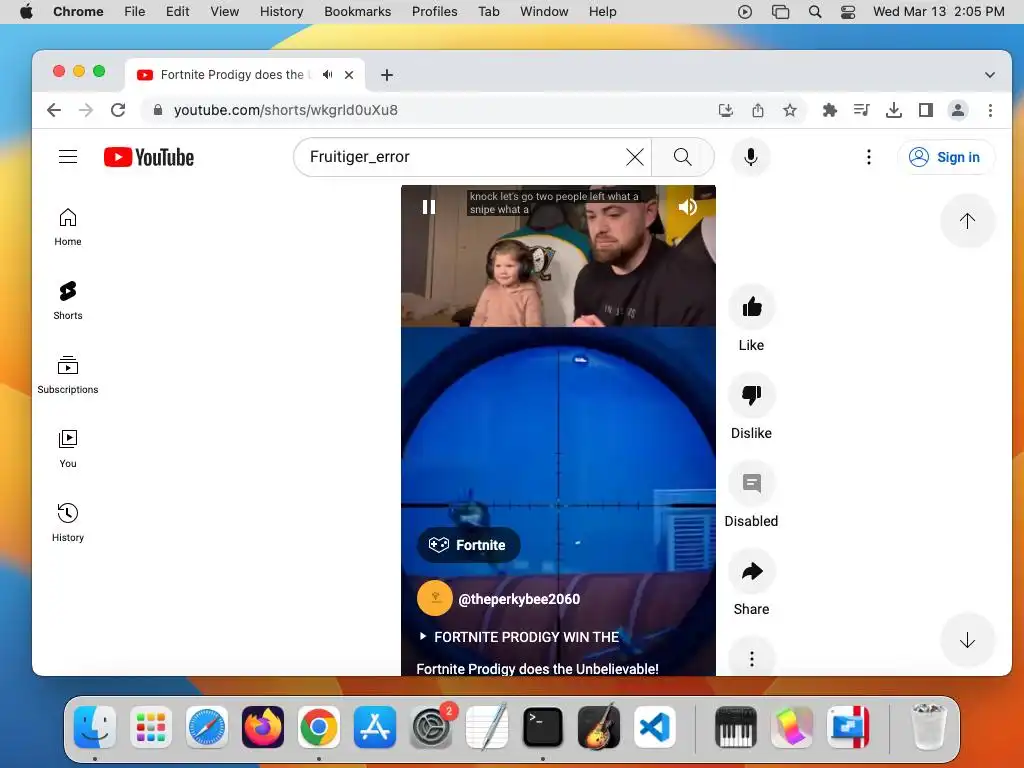Viewport: 1024px width, 768px height.
Task: Bookmark this tab with the star
Action: coord(790,110)
